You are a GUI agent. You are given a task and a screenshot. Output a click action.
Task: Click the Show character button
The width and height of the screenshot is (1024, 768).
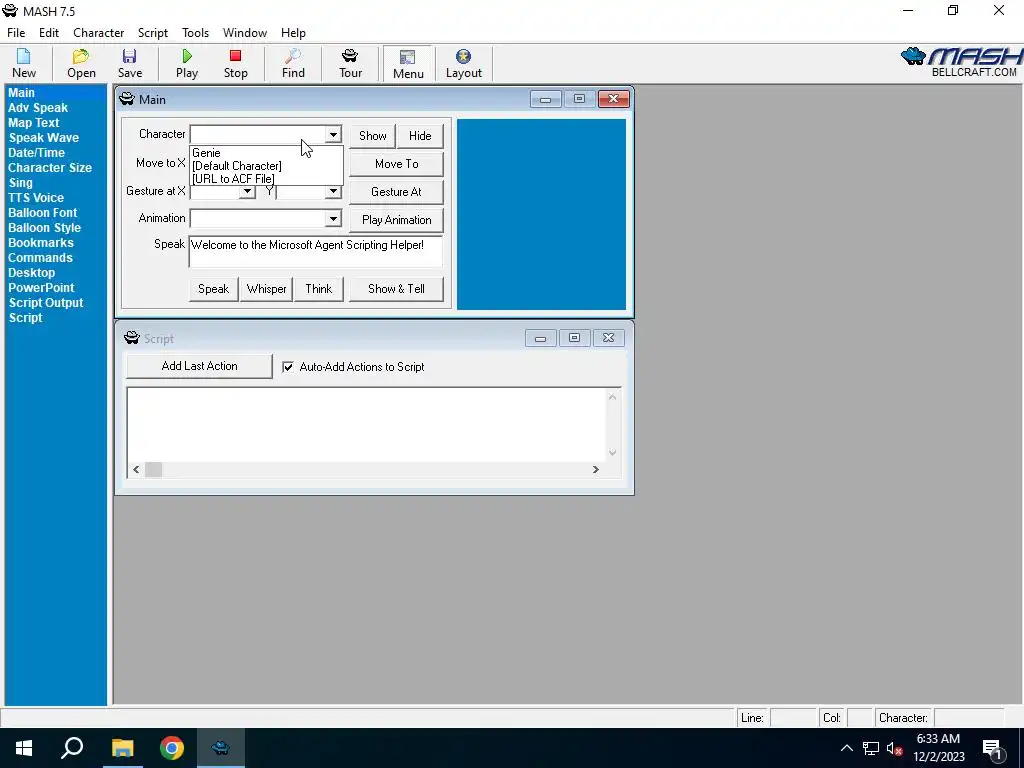click(x=373, y=136)
